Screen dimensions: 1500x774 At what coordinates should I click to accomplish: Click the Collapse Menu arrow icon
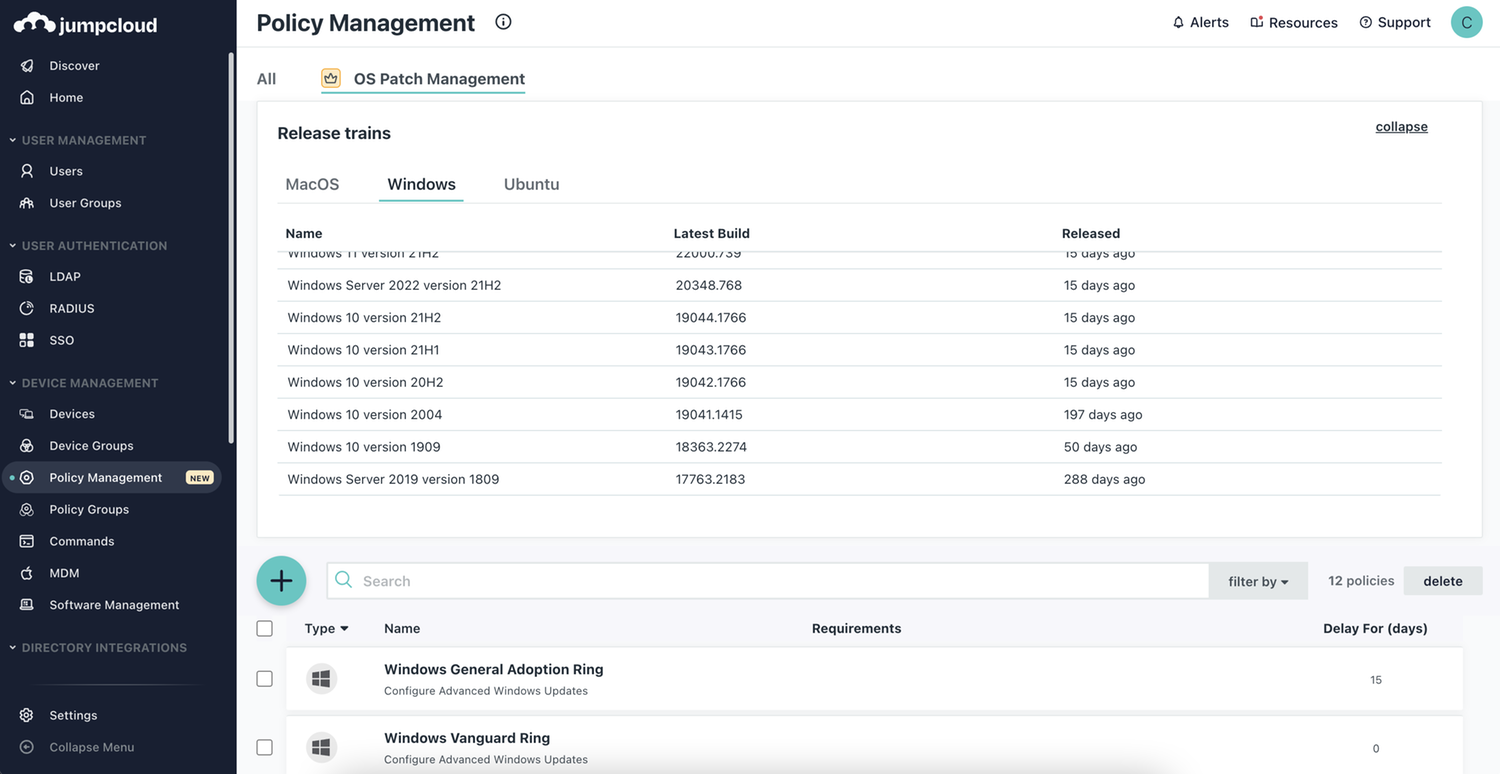tap(27, 747)
